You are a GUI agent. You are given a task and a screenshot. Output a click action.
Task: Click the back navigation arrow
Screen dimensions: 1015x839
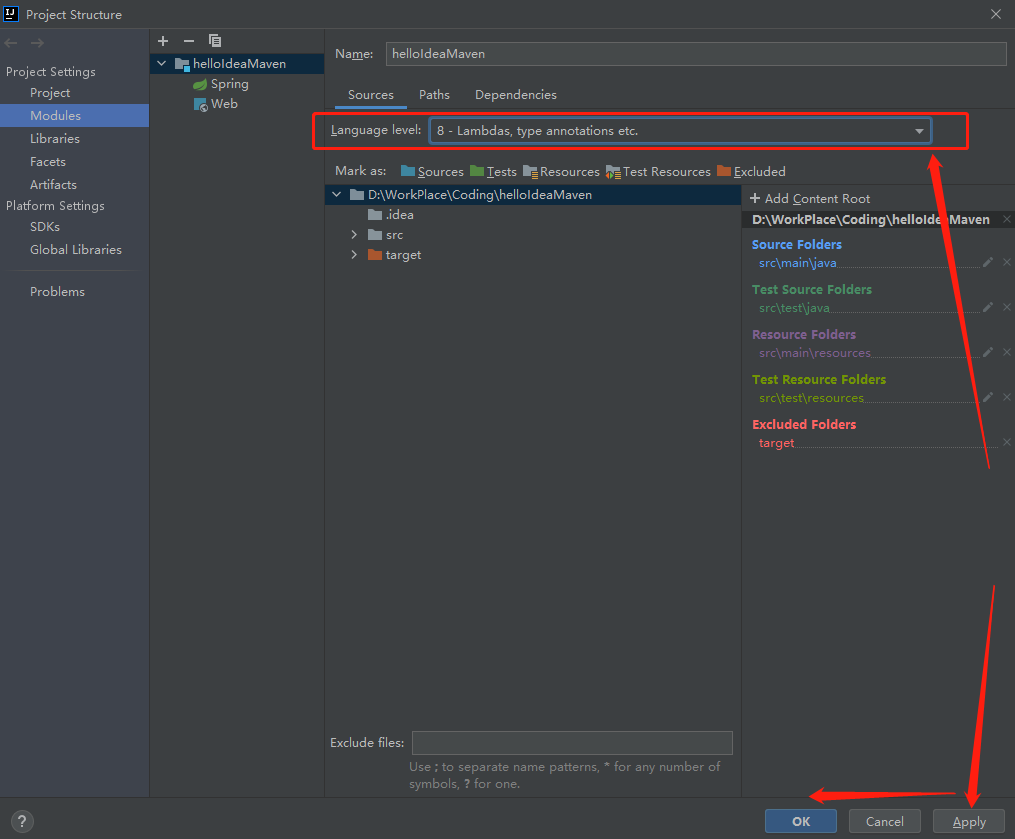click(10, 41)
